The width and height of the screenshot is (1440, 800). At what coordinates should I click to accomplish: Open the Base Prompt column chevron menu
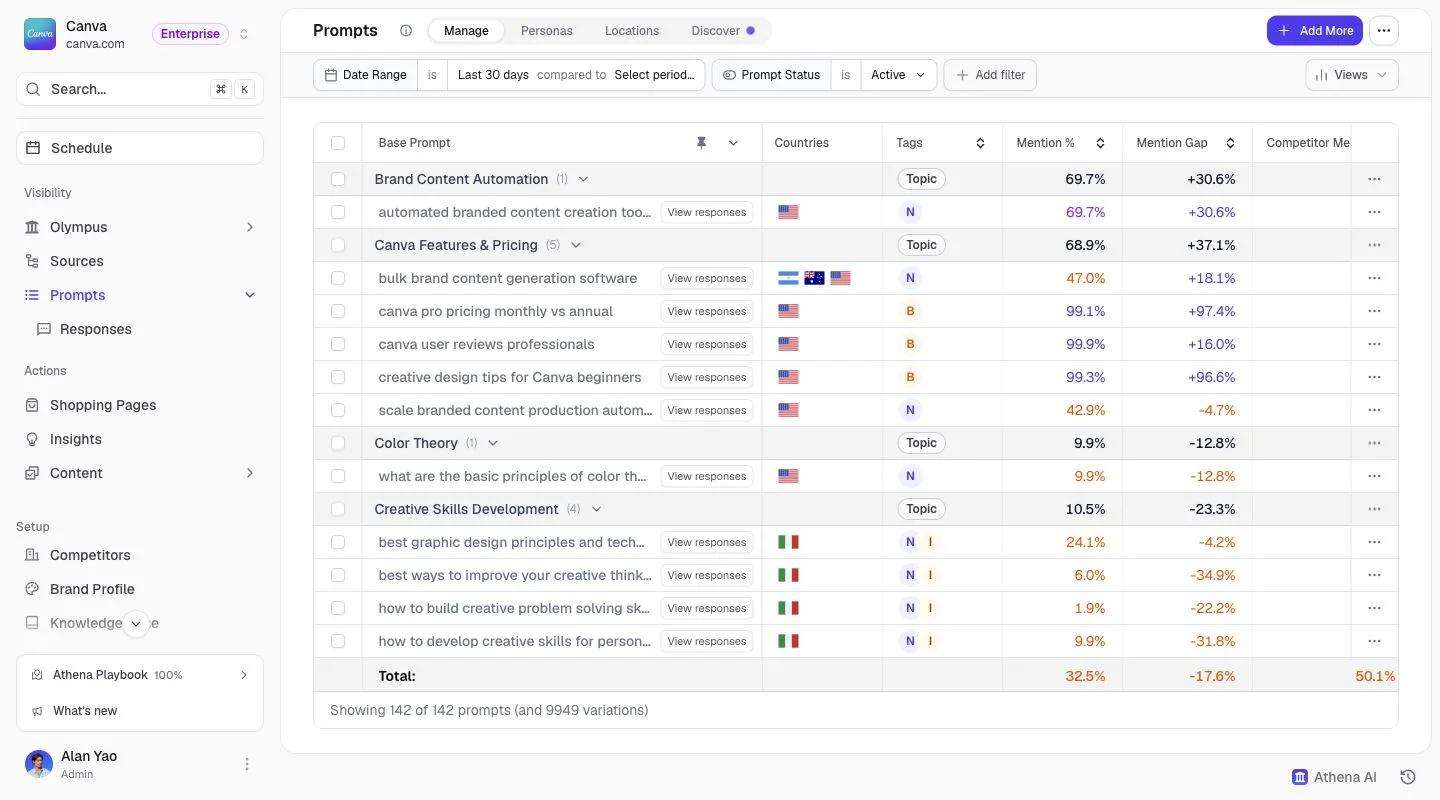tap(733, 143)
